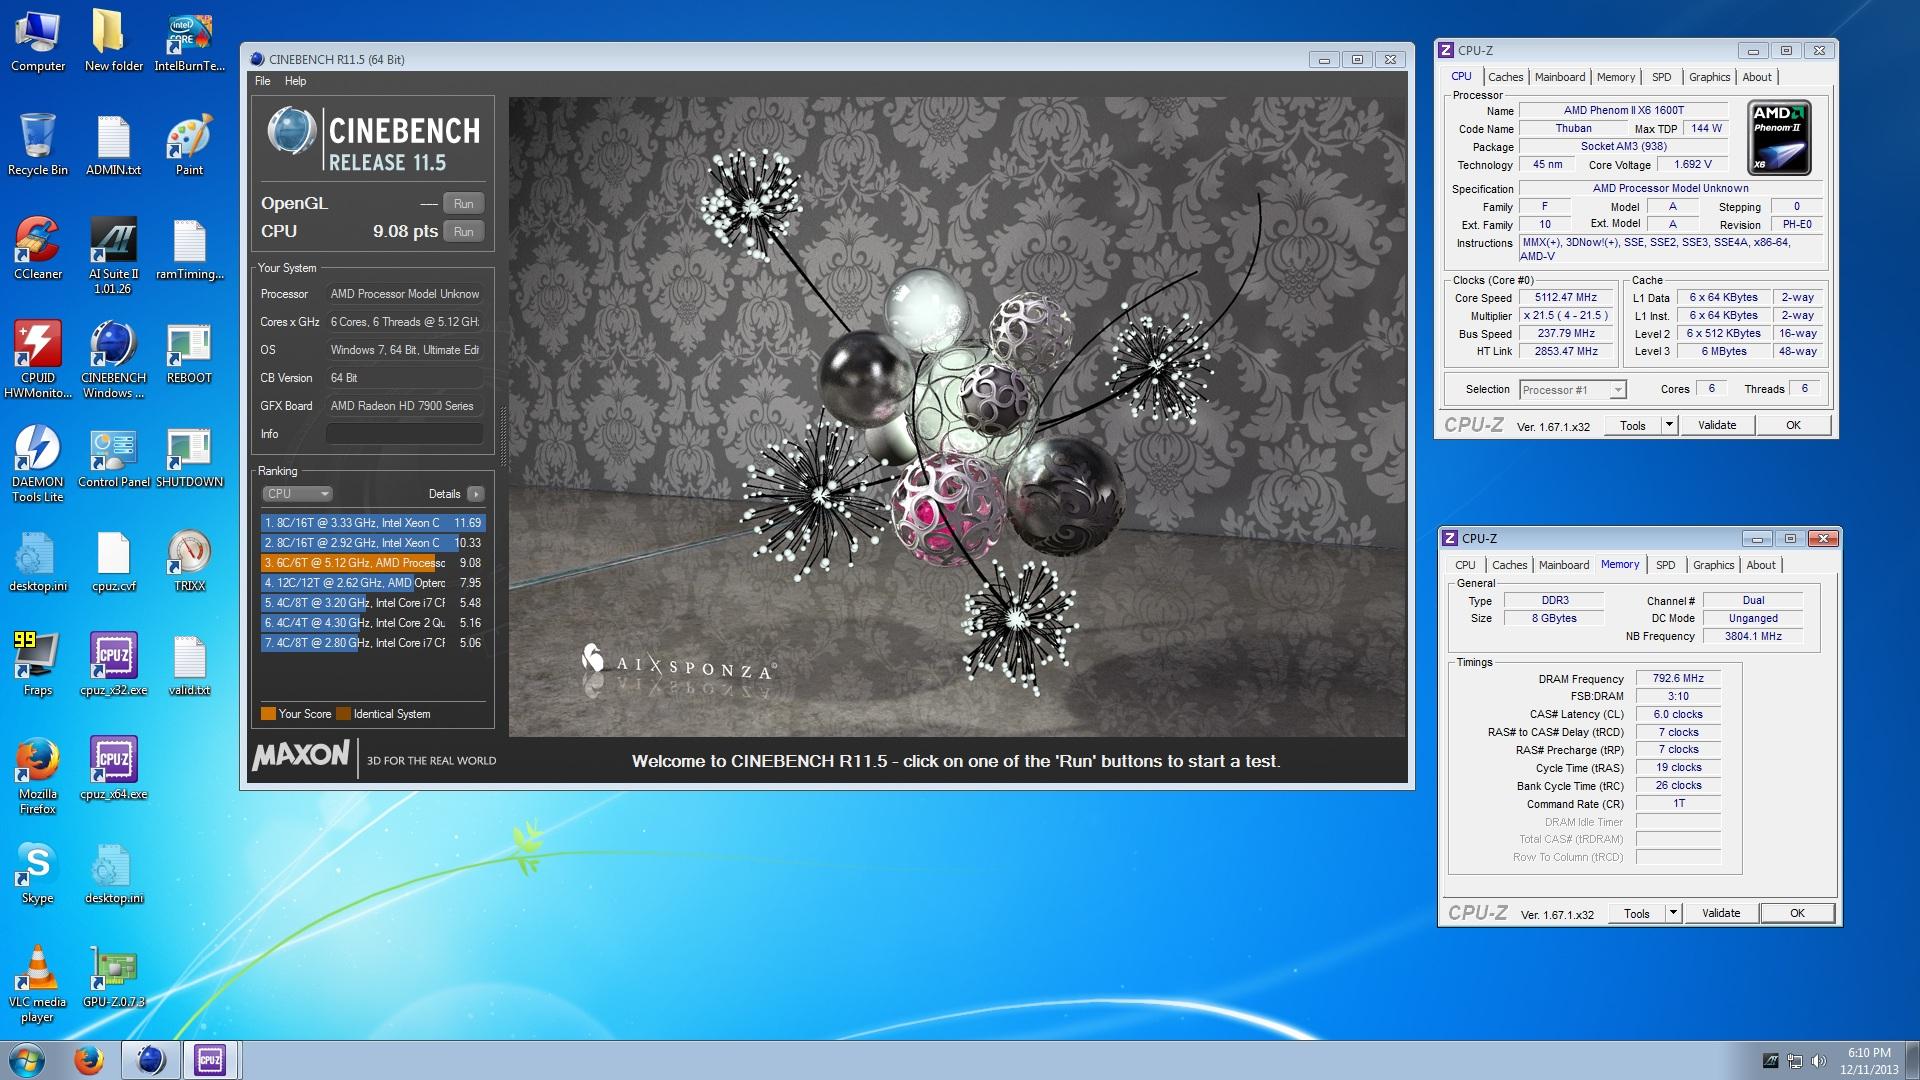This screenshot has height=1080, width=1920.
Task: Launch CINEBENCH Windows desktop shortcut
Action: point(113,360)
